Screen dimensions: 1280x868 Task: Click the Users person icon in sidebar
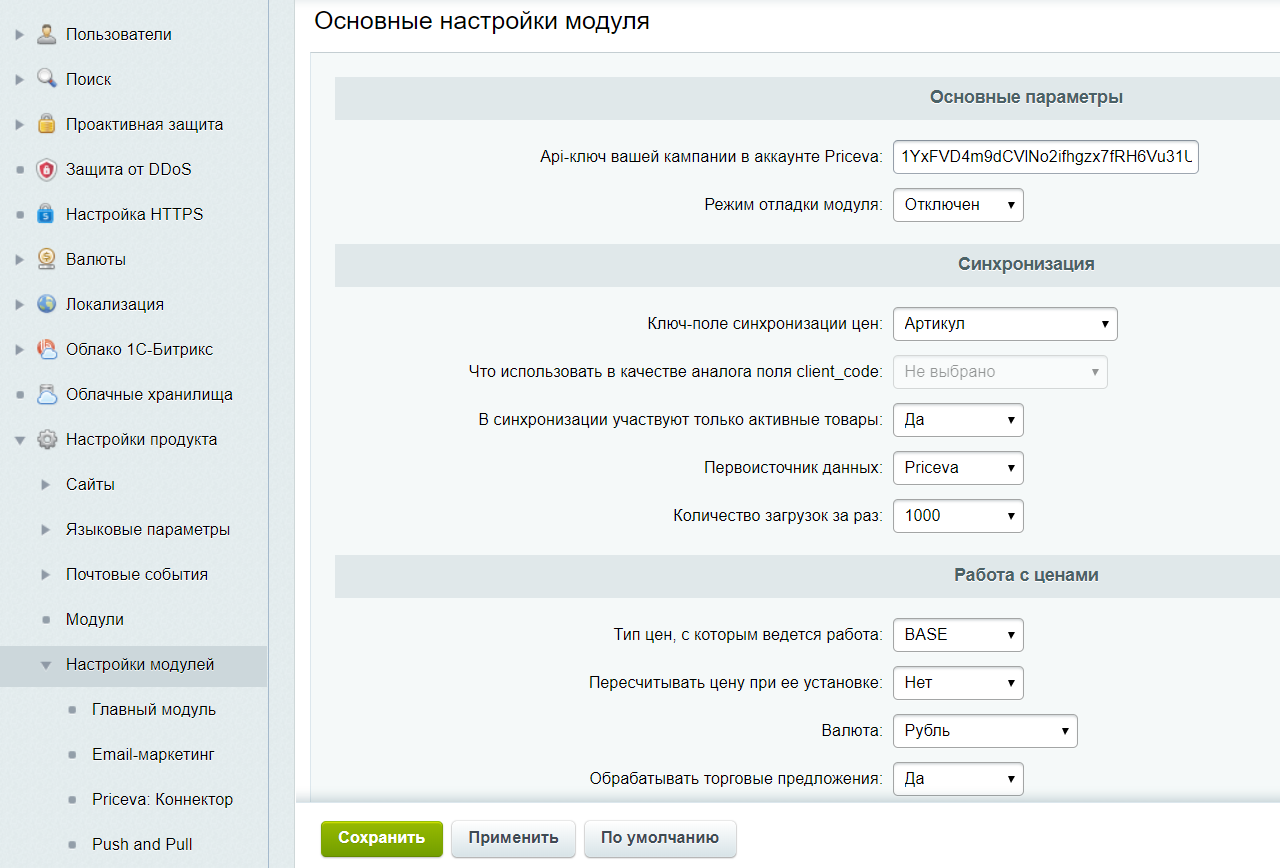[x=47, y=34]
